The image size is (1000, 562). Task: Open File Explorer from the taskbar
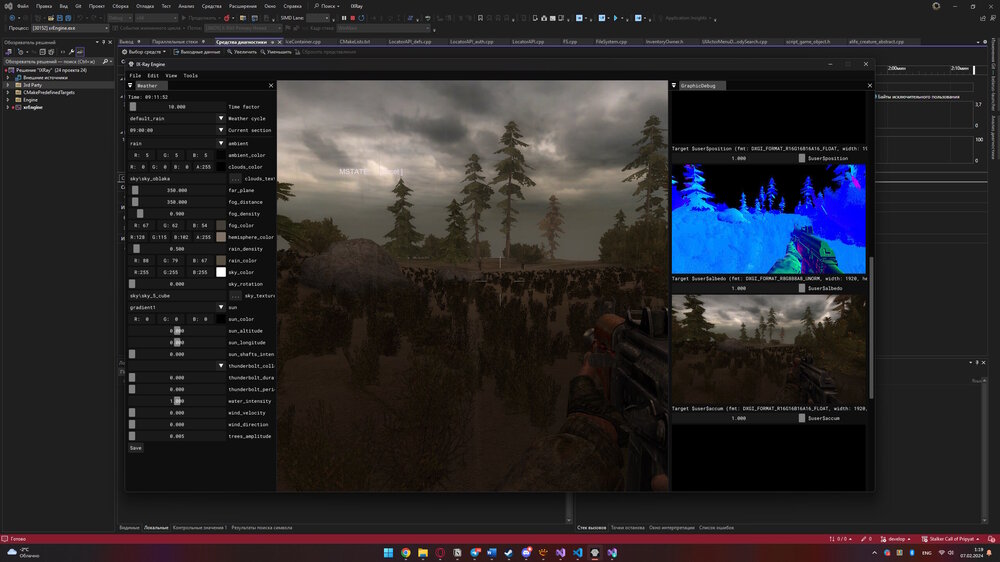click(x=423, y=552)
